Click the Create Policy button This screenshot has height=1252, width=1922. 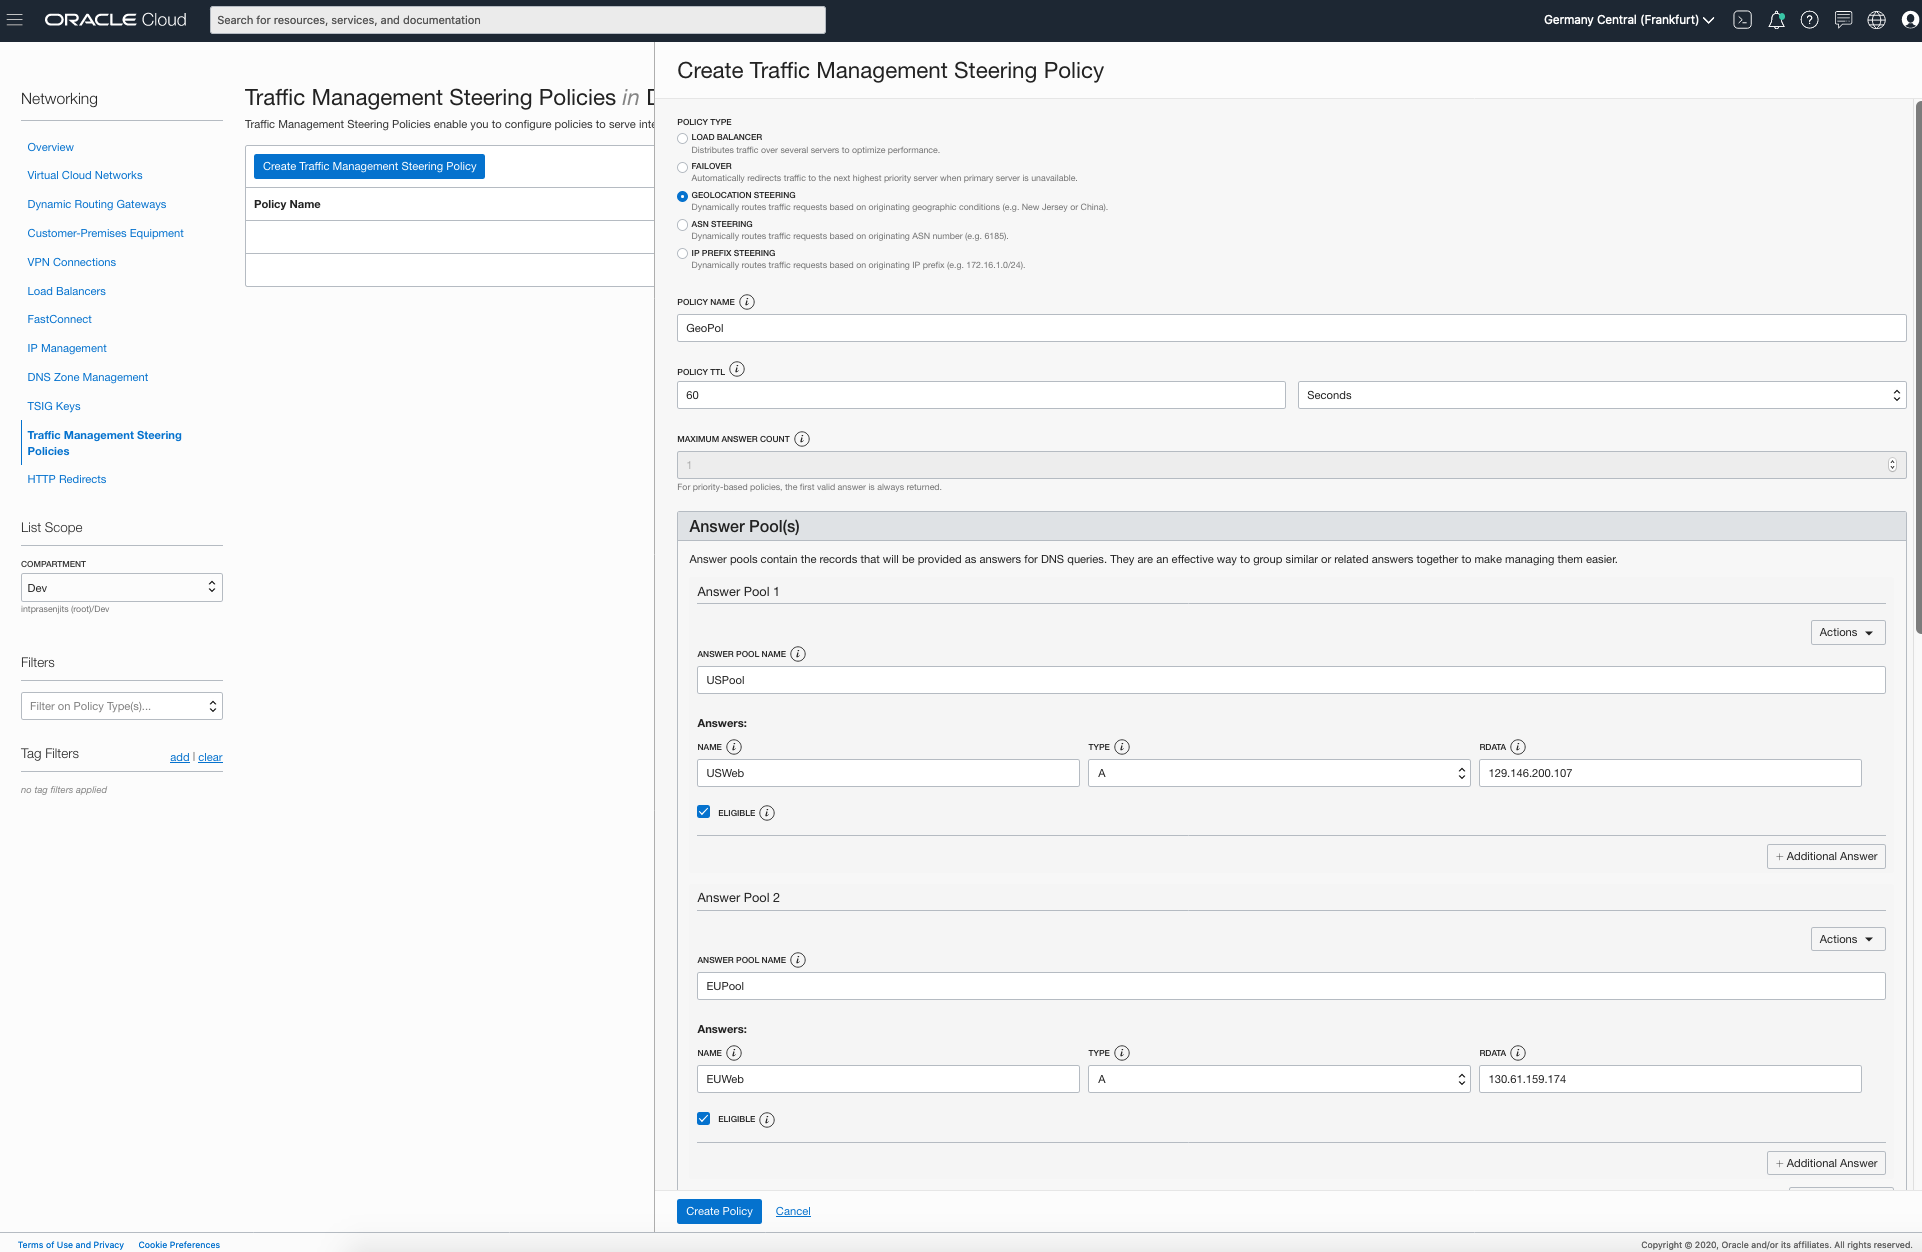(719, 1211)
